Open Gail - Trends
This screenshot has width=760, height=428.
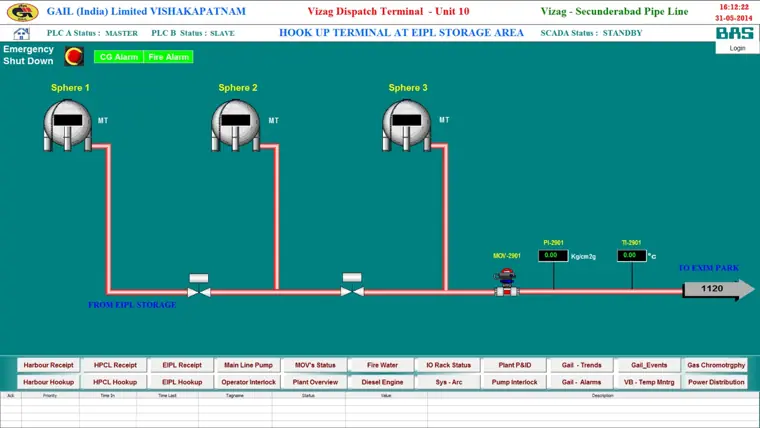(x=582, y=365)
